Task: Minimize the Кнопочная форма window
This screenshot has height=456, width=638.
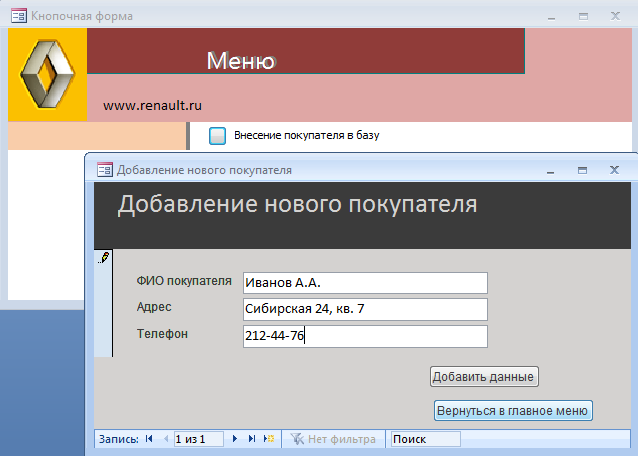Action: (551, 17)
